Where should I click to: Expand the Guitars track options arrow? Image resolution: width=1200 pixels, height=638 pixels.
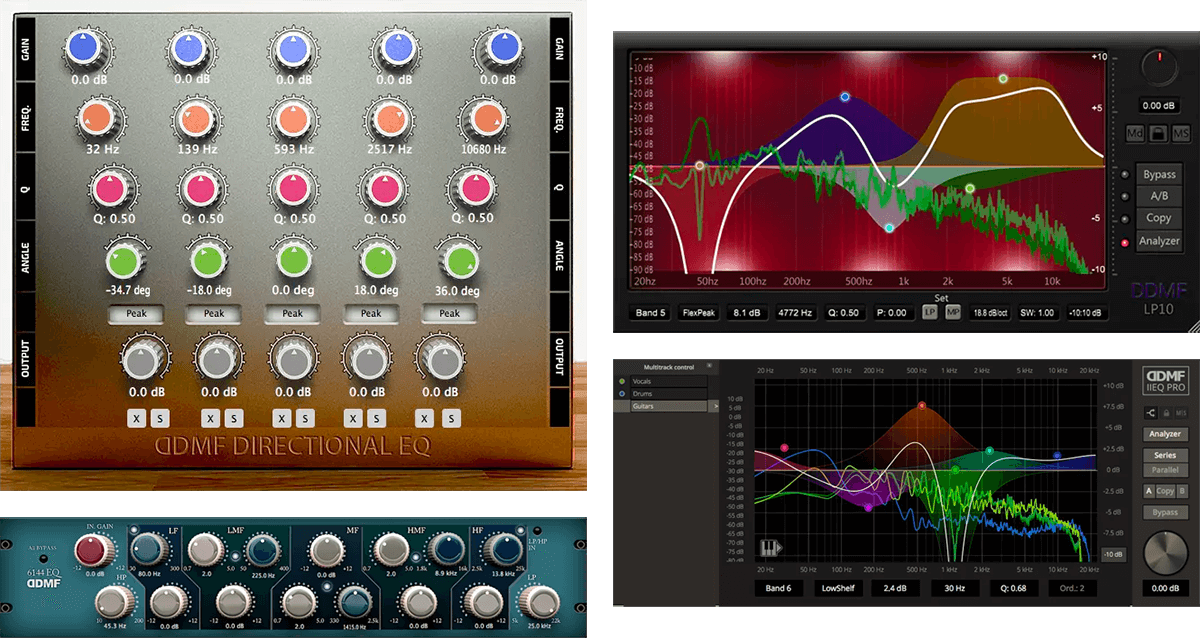click(716, 406)
